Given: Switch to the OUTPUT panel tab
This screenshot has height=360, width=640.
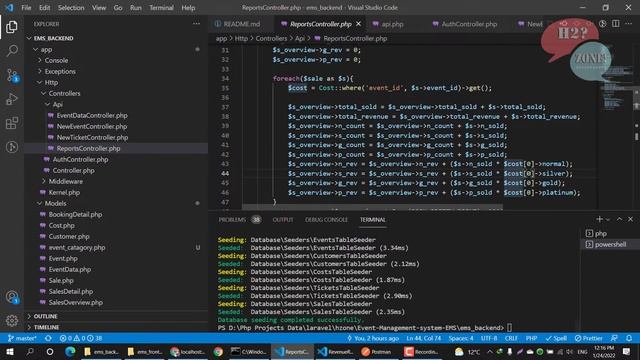Looking at the screenshot, I should [283, 220].
